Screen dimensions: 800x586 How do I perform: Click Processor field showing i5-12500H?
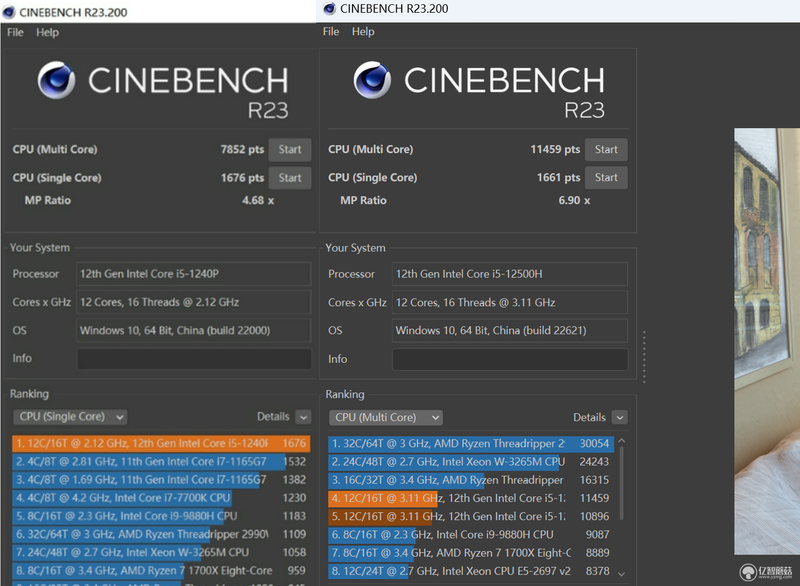click(x=510, y=274)
